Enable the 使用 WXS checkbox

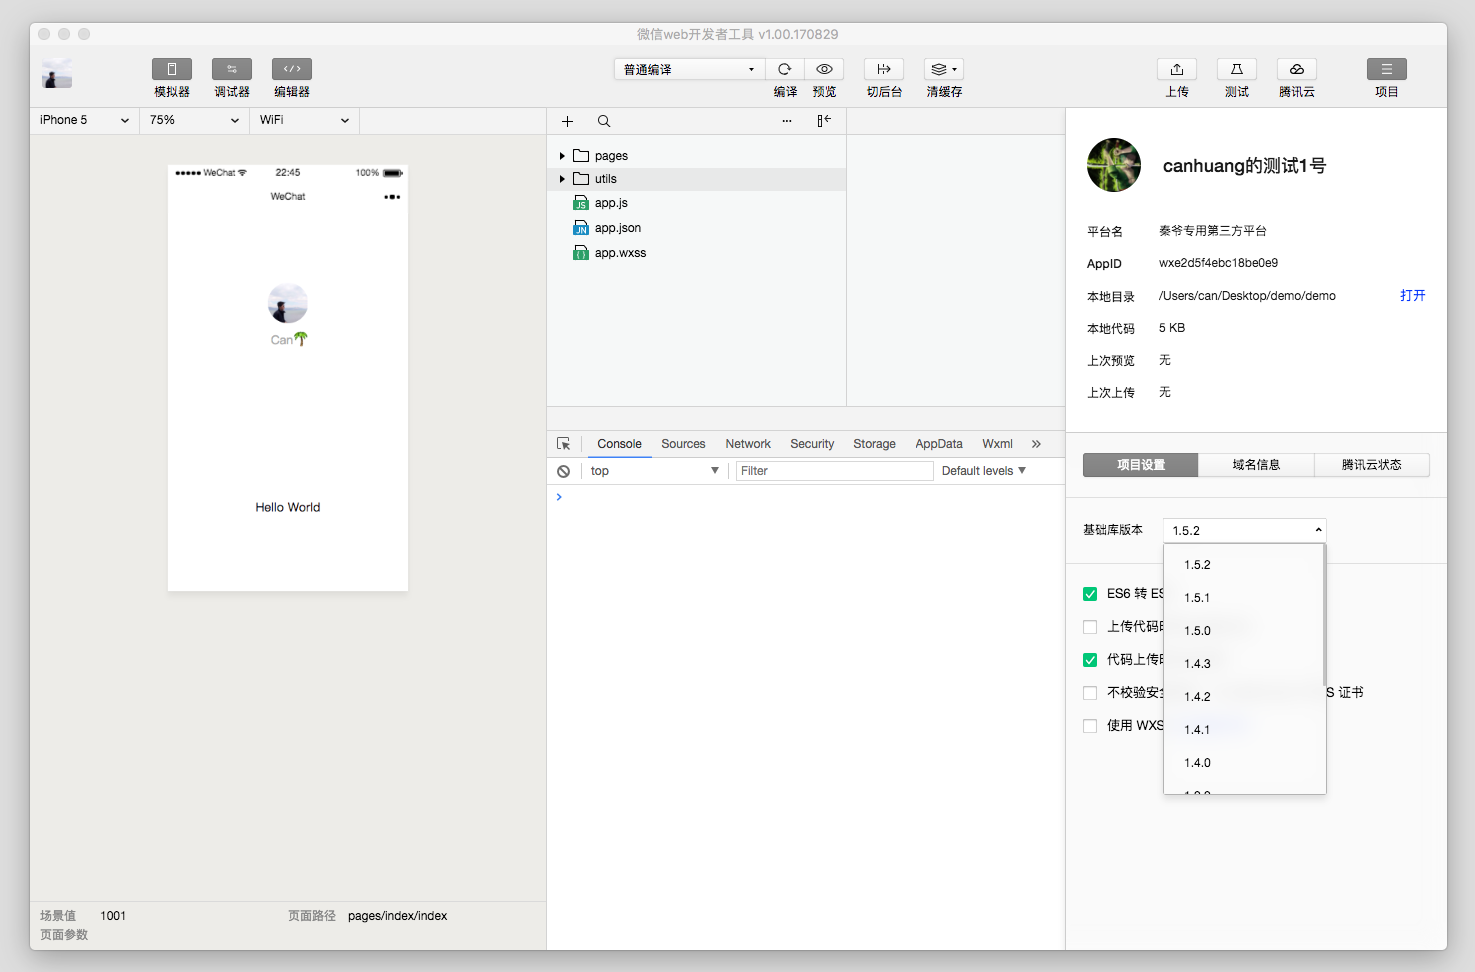pyautogui.click(x=1090, y=726)
